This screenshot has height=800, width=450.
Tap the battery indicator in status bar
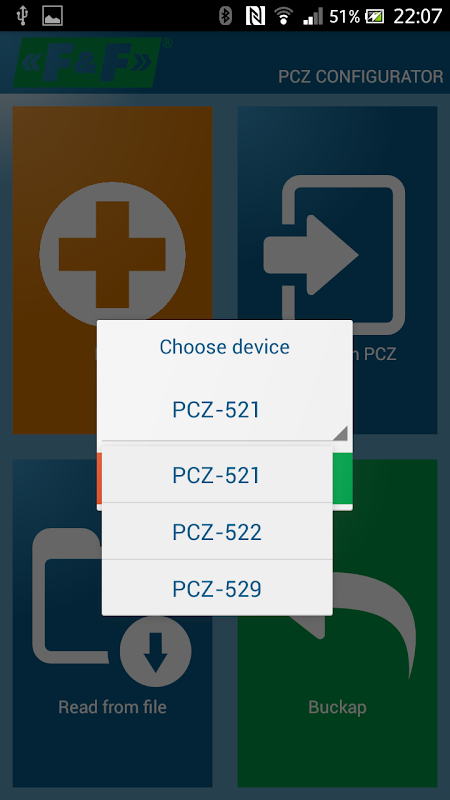point(376,16)
